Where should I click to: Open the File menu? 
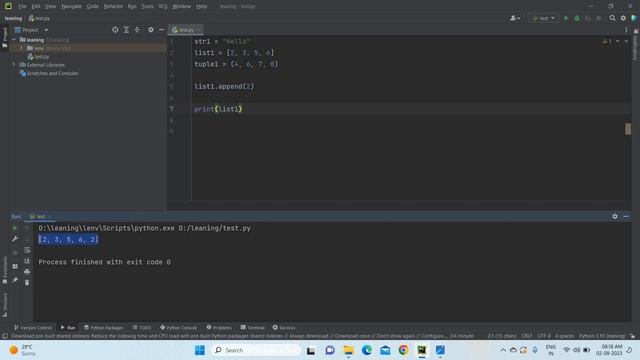click(x=22, y=7)
